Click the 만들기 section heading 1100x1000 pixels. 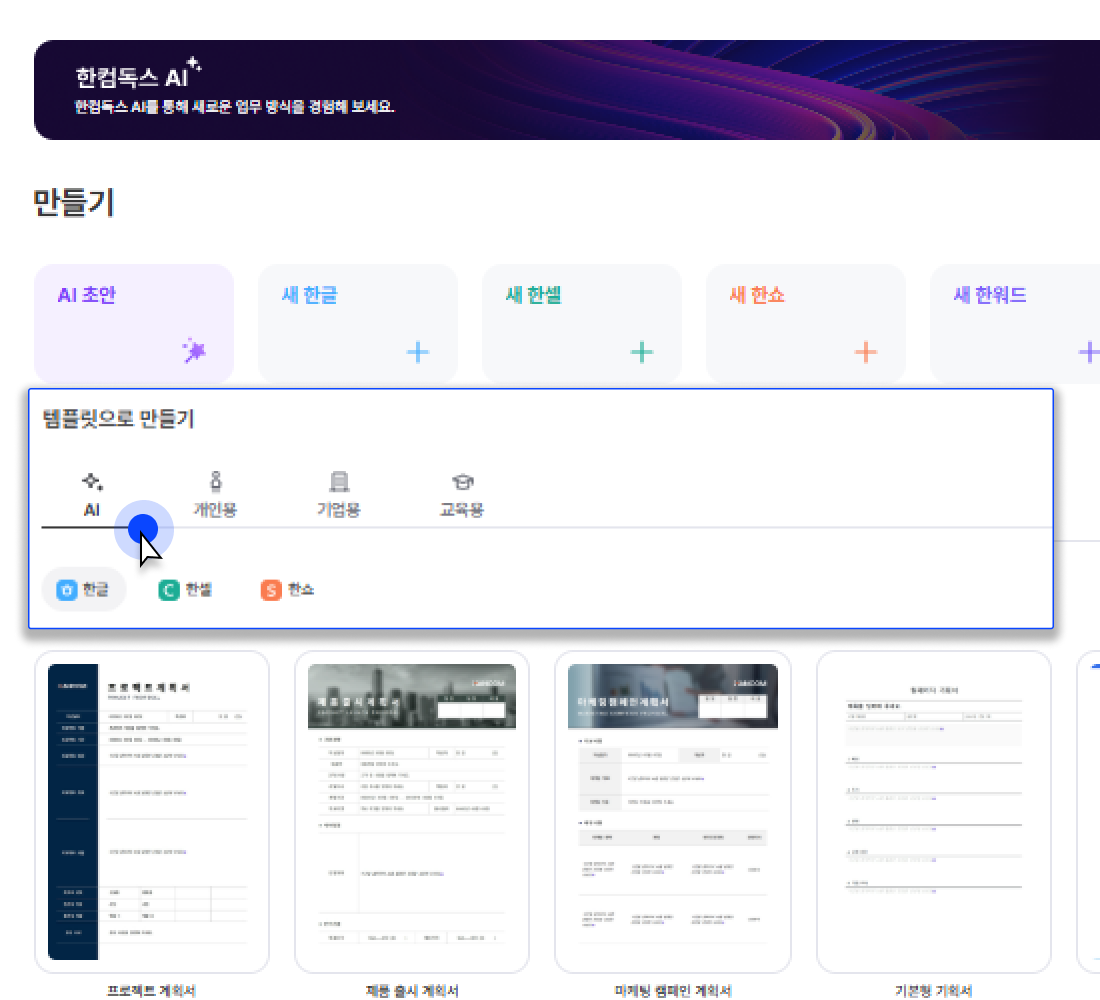pos(73,202)
